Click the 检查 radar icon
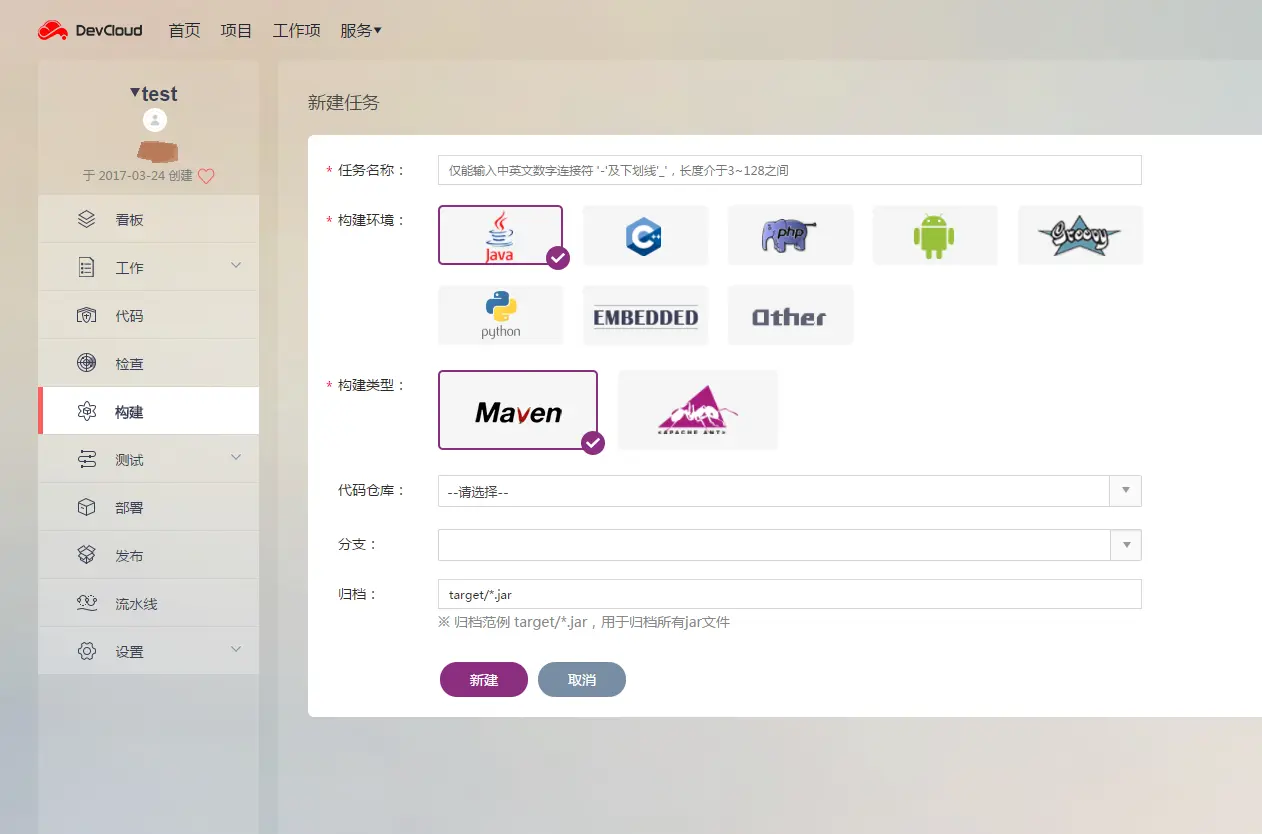 point(87,363)
